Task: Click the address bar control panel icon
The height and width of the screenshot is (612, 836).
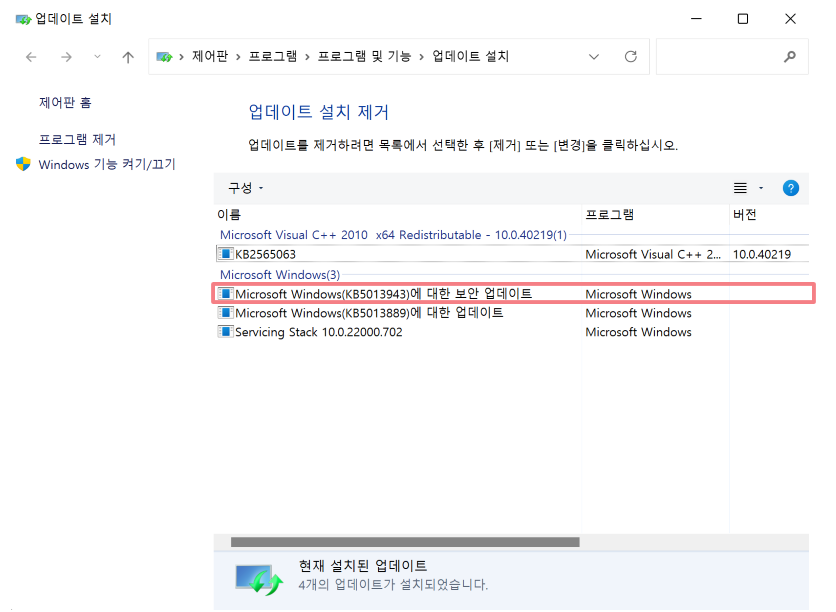Action: pos(164,57)
